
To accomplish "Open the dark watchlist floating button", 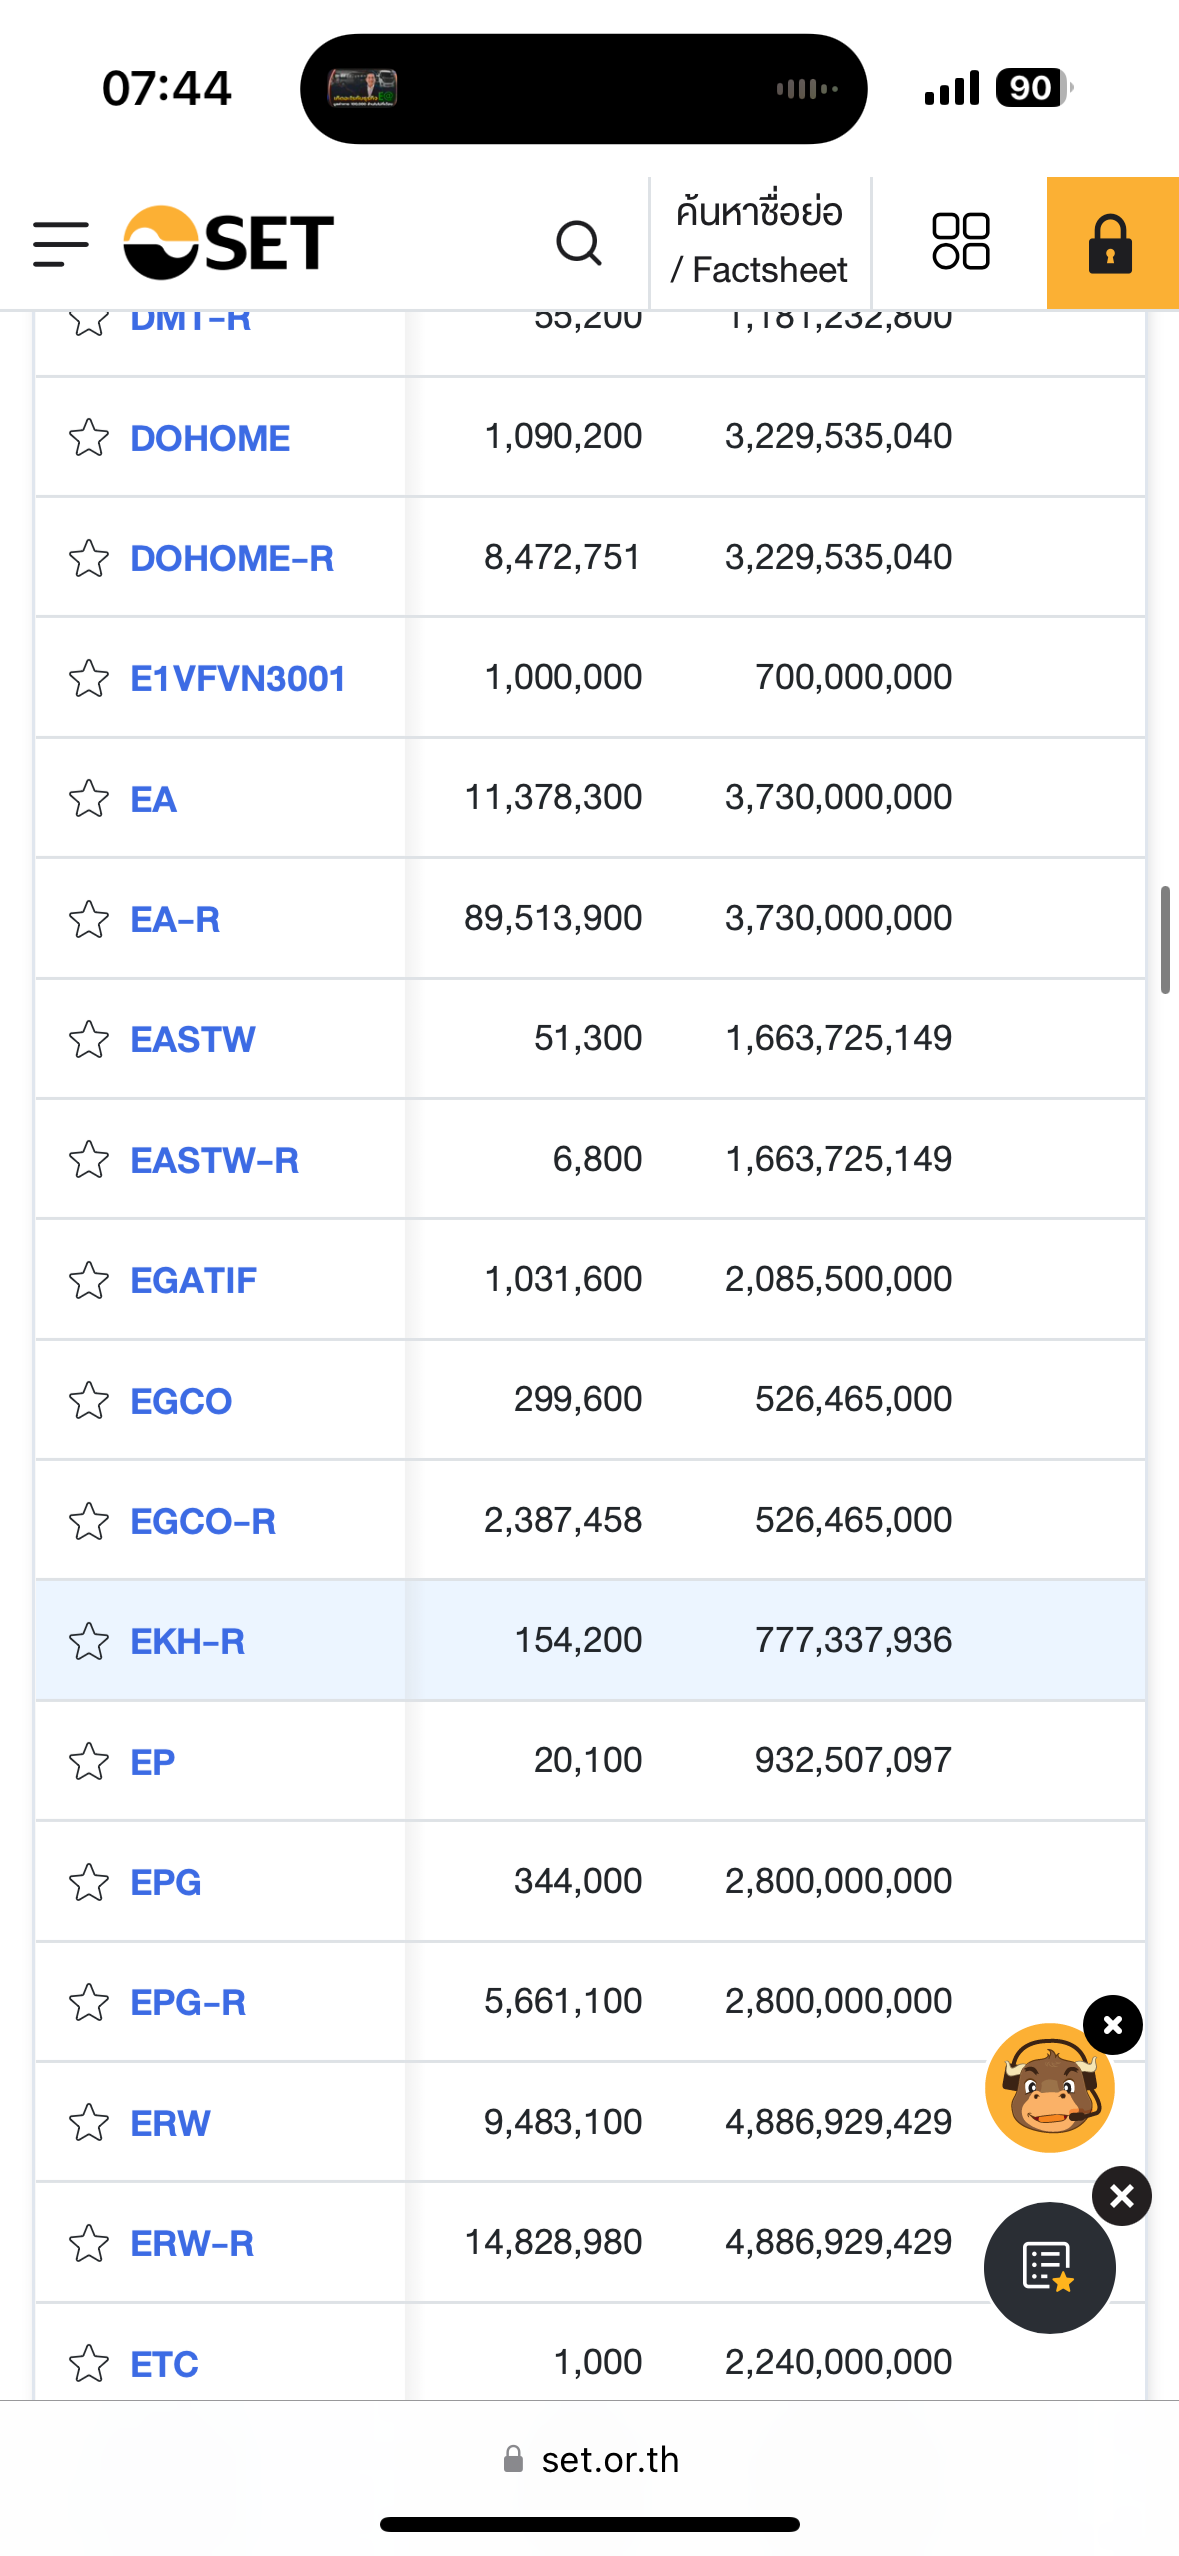I will point(1049,2267).
